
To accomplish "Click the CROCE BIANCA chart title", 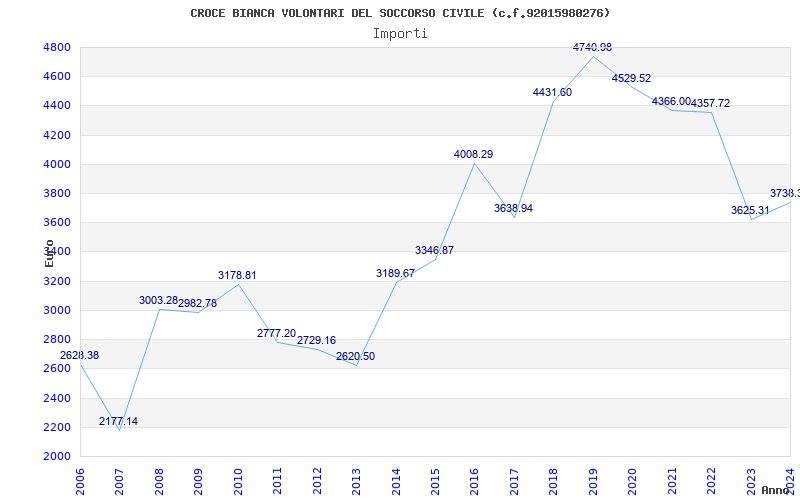I will 400,13.
